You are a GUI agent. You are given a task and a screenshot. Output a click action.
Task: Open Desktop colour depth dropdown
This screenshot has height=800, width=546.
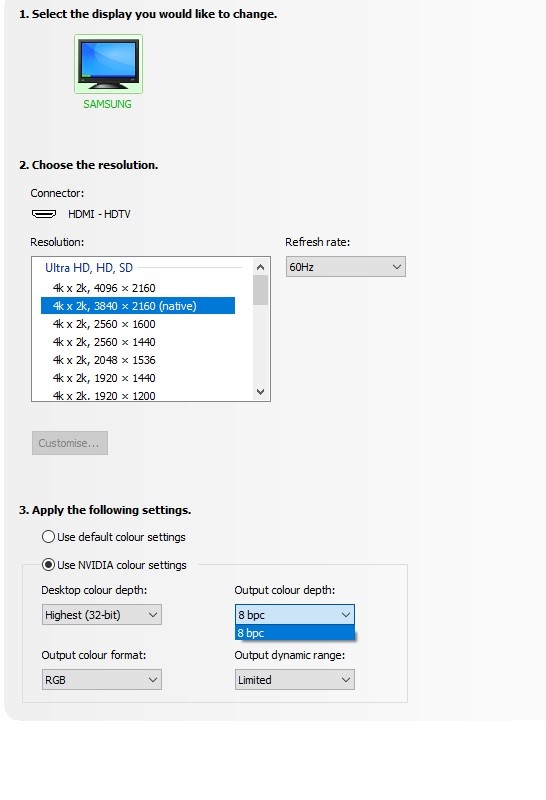(x=102, y=615)
